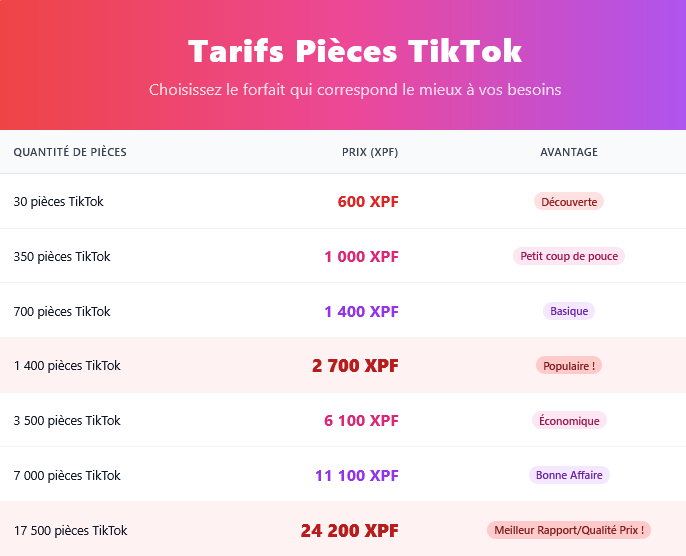Click the Quantité de pièces column header
The width and height of the screenshot is (686, 556).
tap(70, 152)
